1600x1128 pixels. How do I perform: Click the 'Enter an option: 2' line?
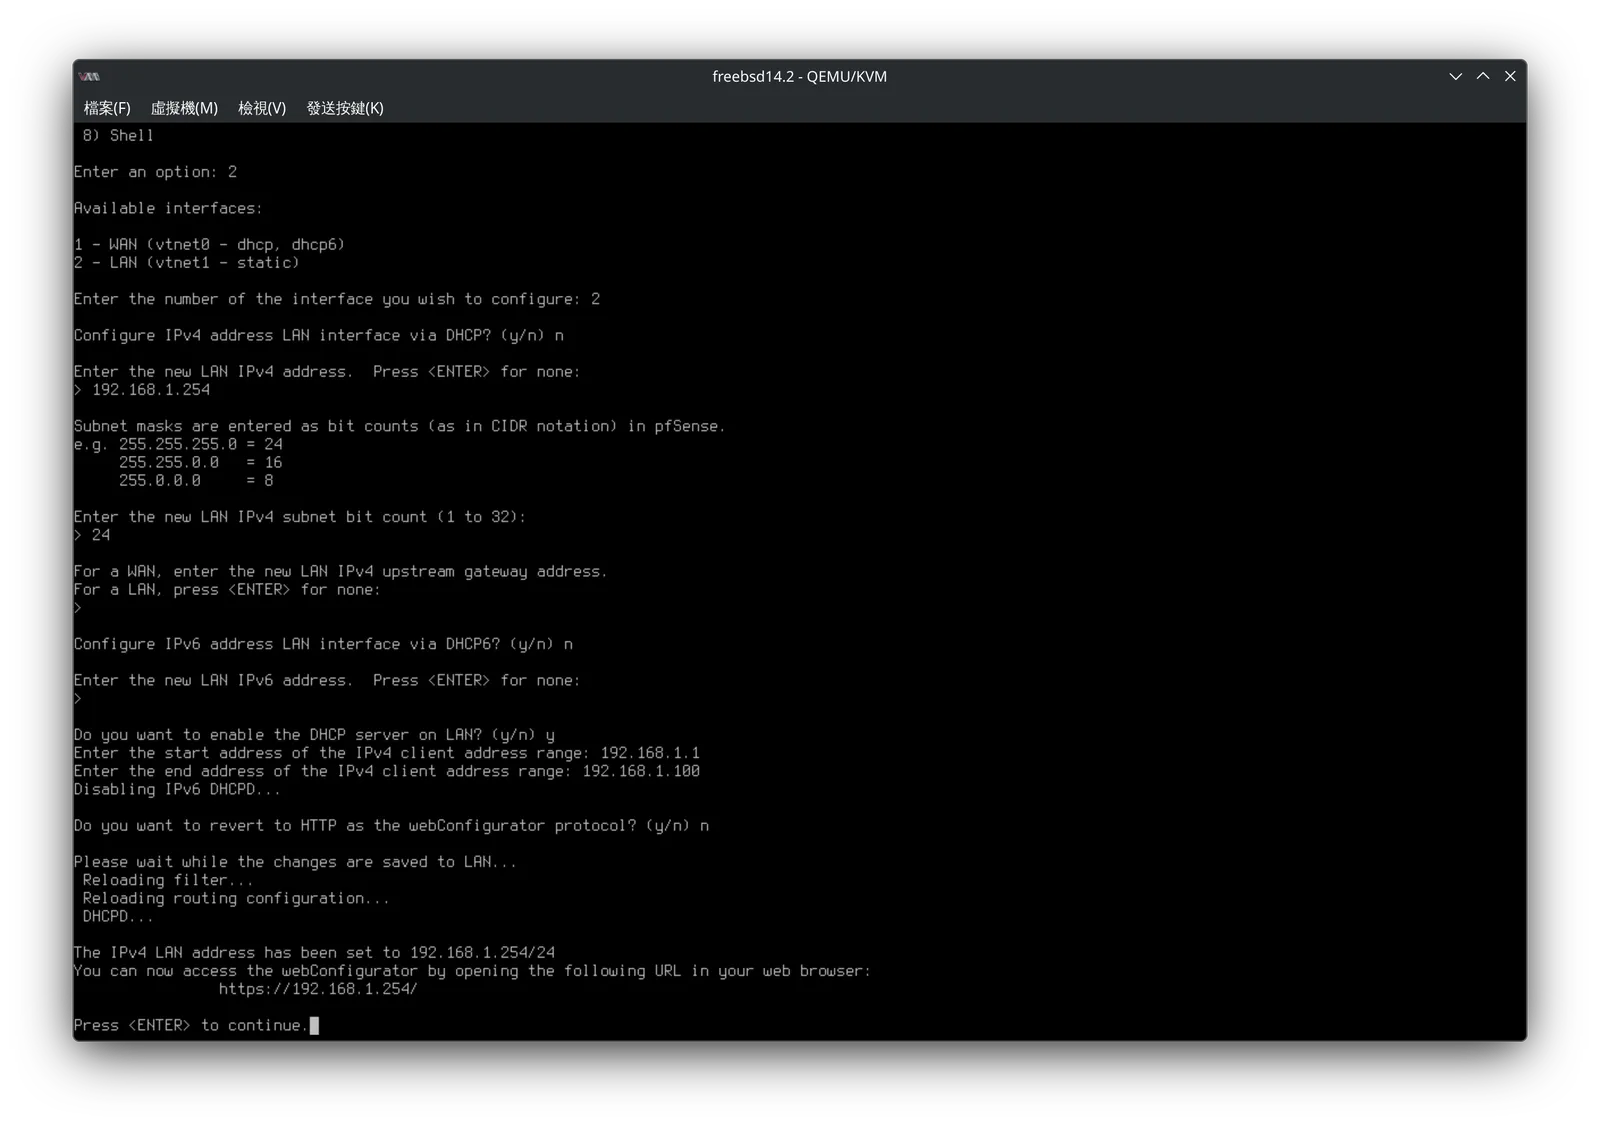coord(155,172)
